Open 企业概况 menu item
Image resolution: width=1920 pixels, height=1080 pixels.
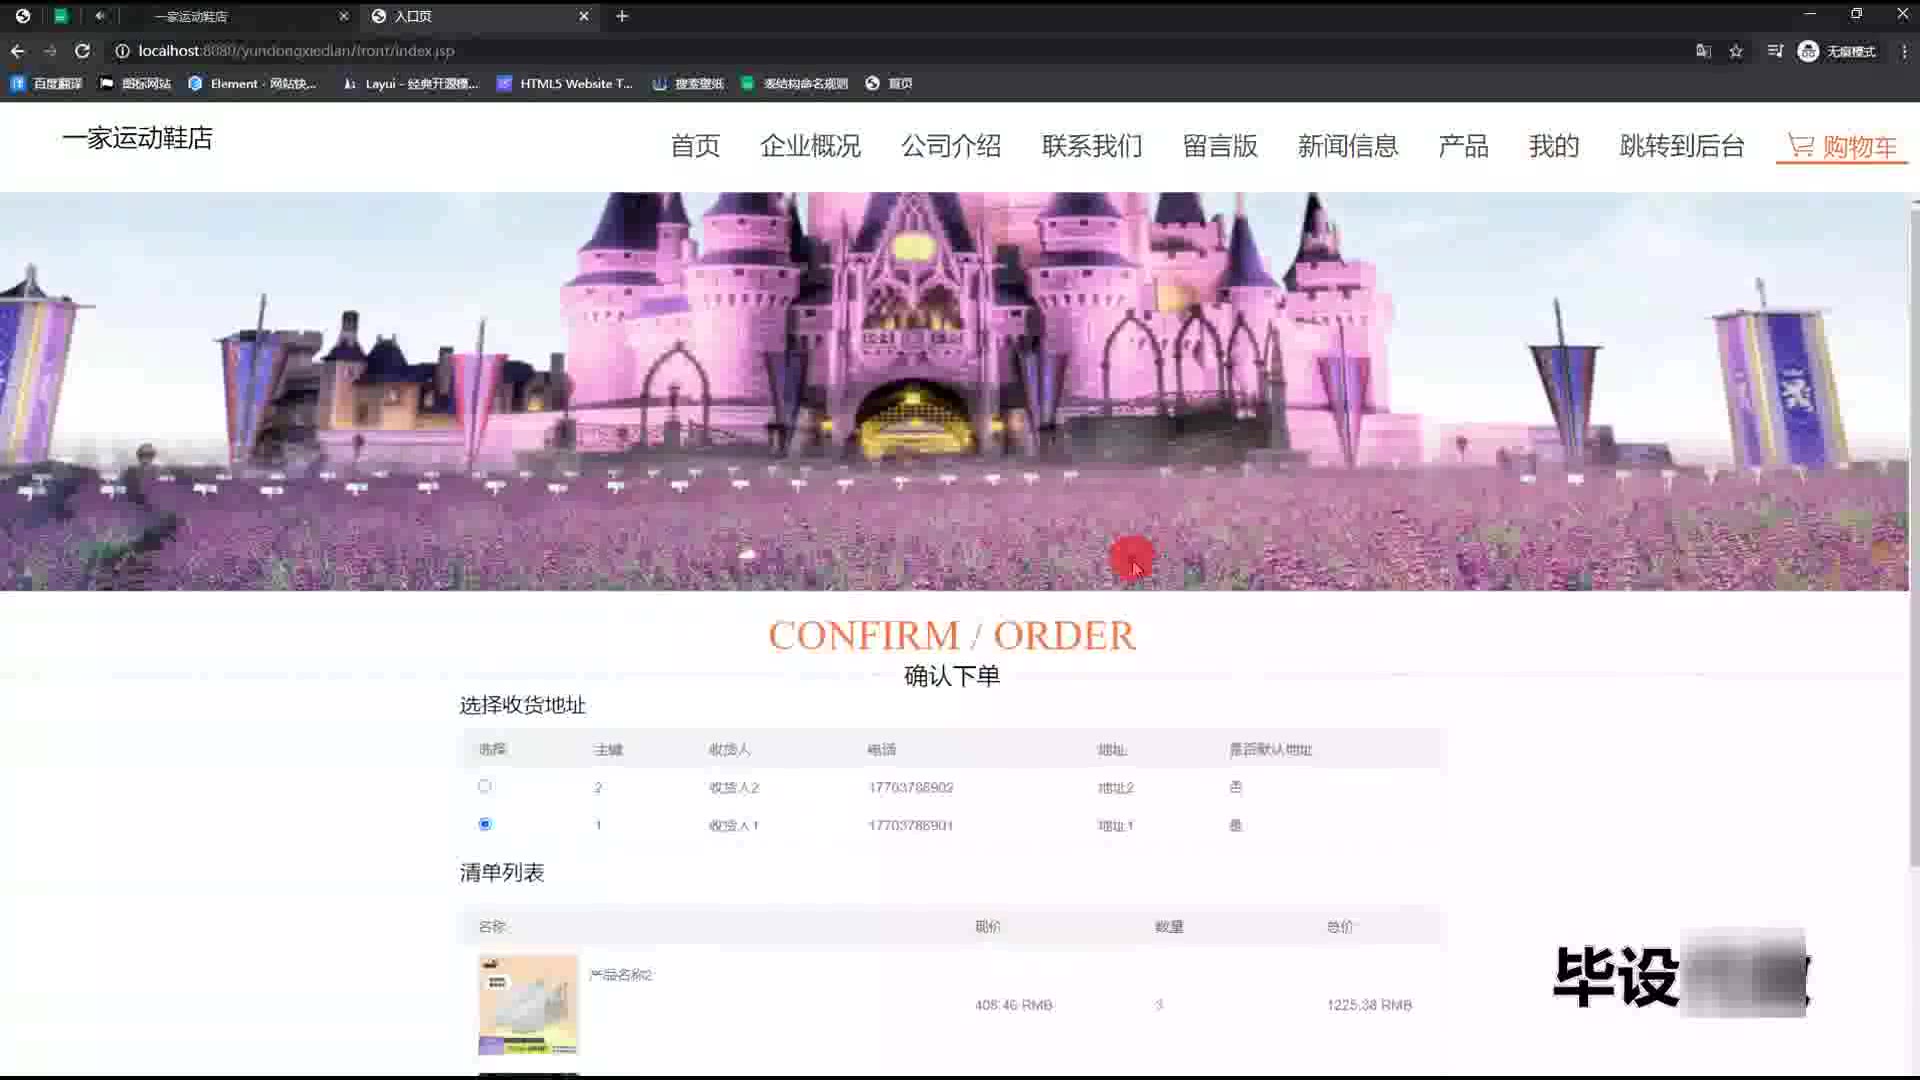[810, 146]
